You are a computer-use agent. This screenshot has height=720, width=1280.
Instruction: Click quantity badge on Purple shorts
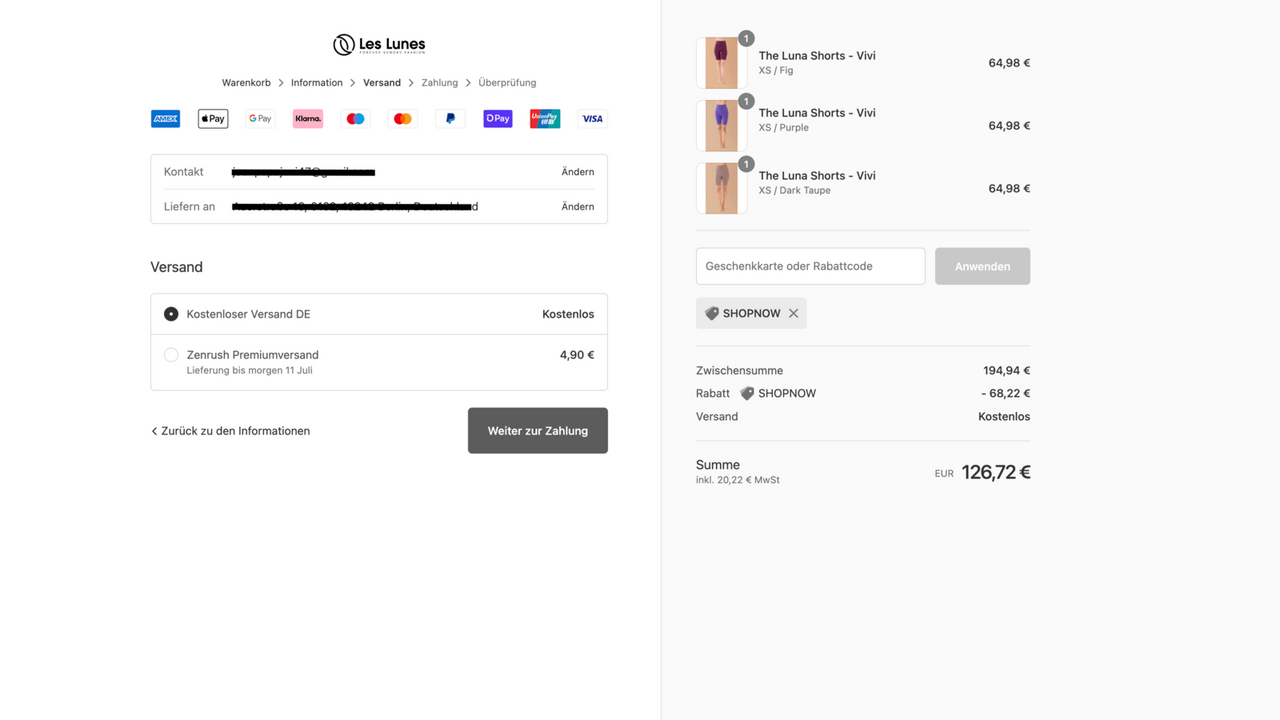coord(746,101)
